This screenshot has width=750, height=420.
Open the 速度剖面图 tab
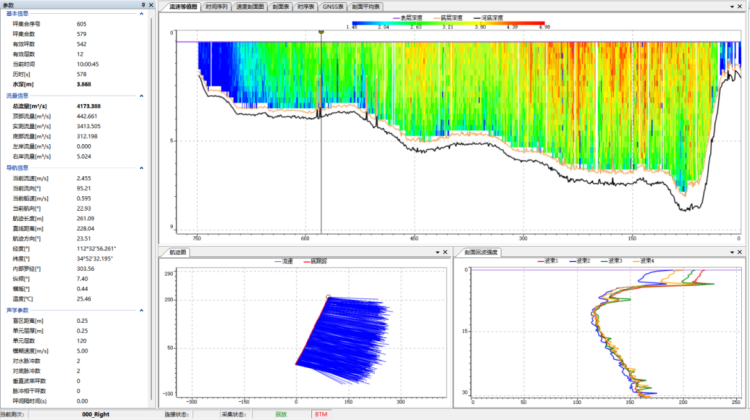tap(250, 7)
